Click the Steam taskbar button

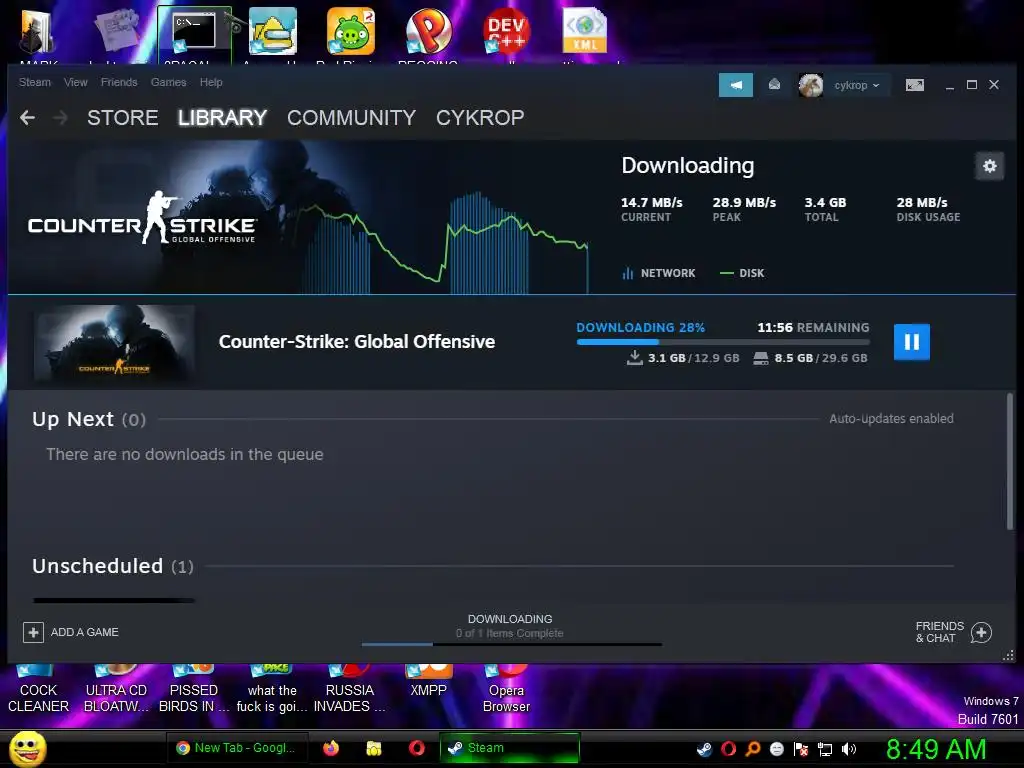(509, 748)
